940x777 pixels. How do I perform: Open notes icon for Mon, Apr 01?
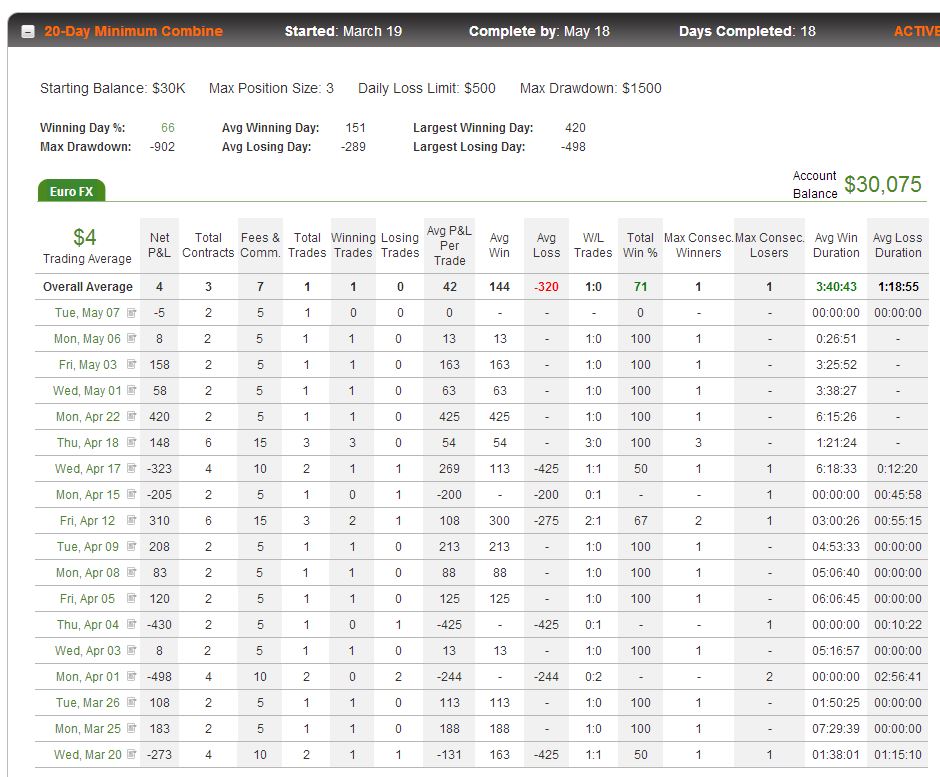point(131,676)
